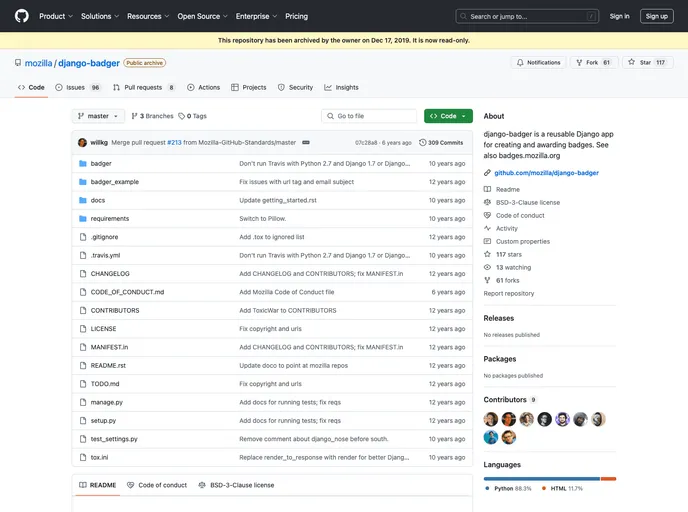
Task: Fork the repository
Action: coord(594,62)
